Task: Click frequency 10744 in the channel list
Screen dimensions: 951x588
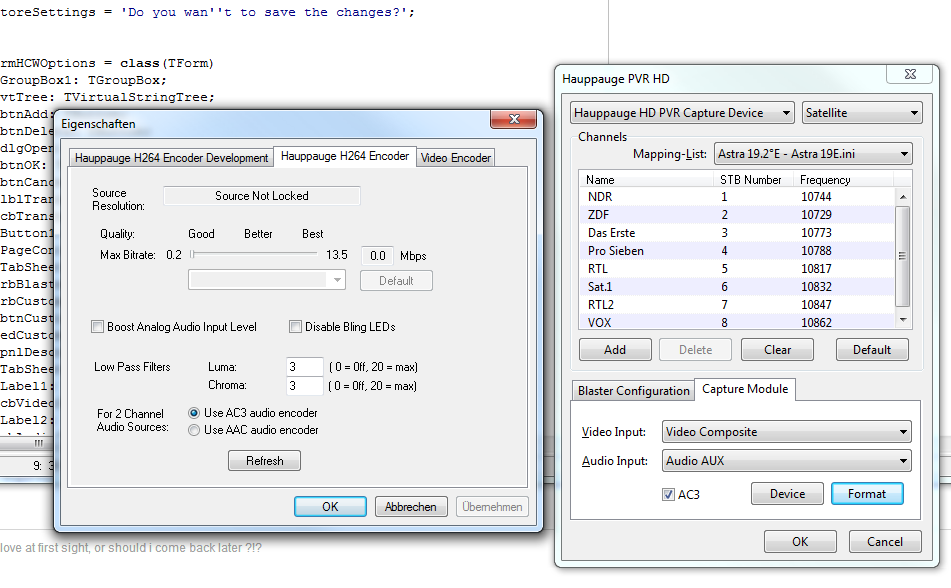Action: [x=816, y=197]
